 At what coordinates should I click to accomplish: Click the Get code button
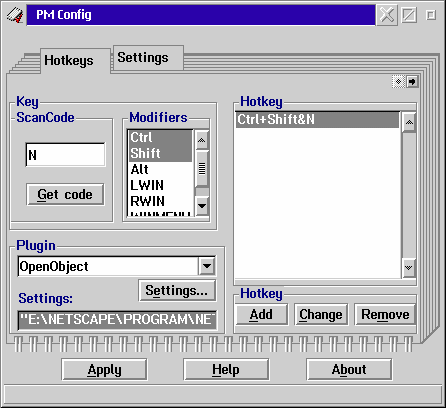click(65, 194)
